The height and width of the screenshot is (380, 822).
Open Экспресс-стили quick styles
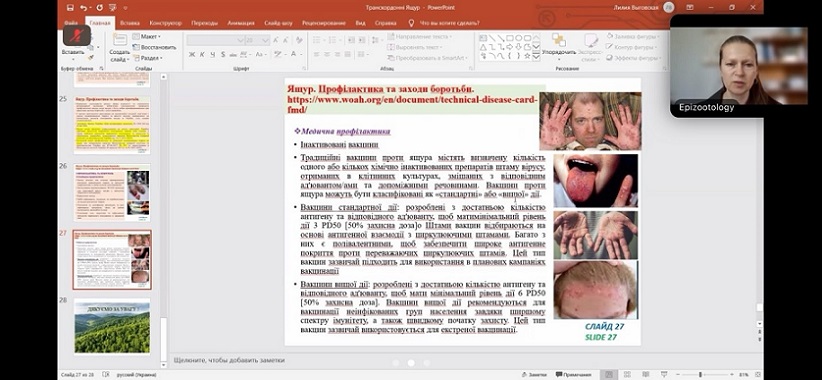(x=591, y=47)
